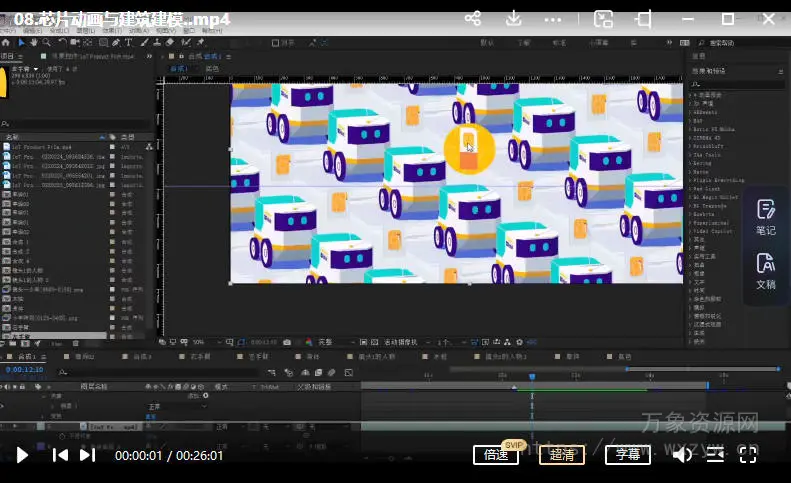Mute the player volume speaker
The height and width of the screenshot is (483, 791).
(x=682, y=455)
